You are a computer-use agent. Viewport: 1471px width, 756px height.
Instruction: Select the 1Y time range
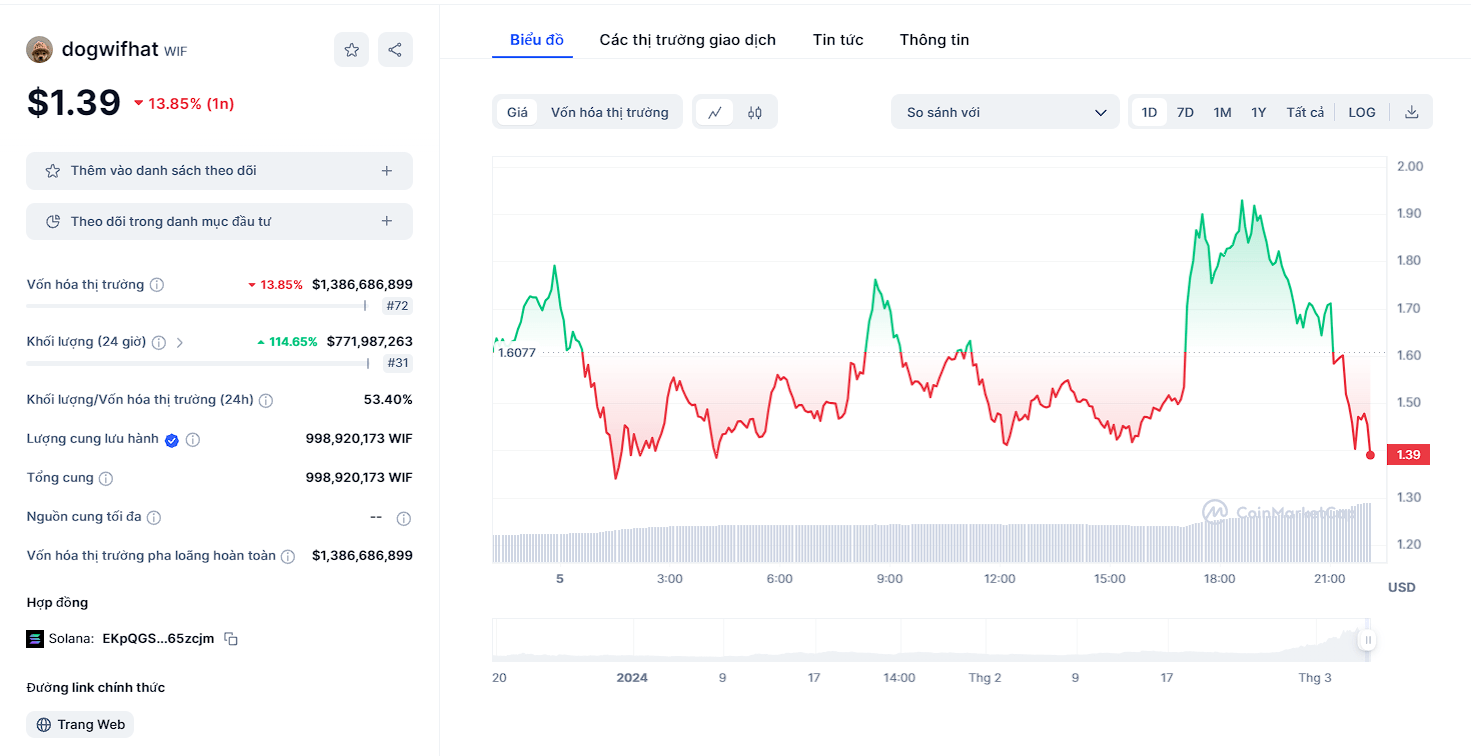(x=1259, y=112)
